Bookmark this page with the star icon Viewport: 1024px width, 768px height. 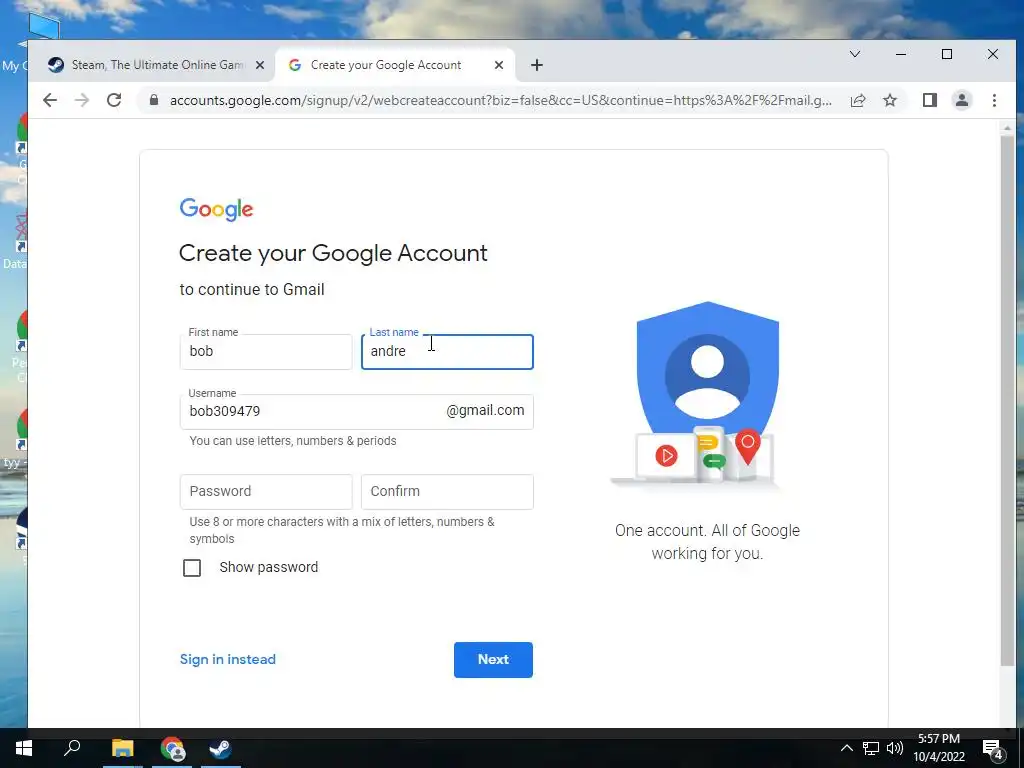[890, 100]
